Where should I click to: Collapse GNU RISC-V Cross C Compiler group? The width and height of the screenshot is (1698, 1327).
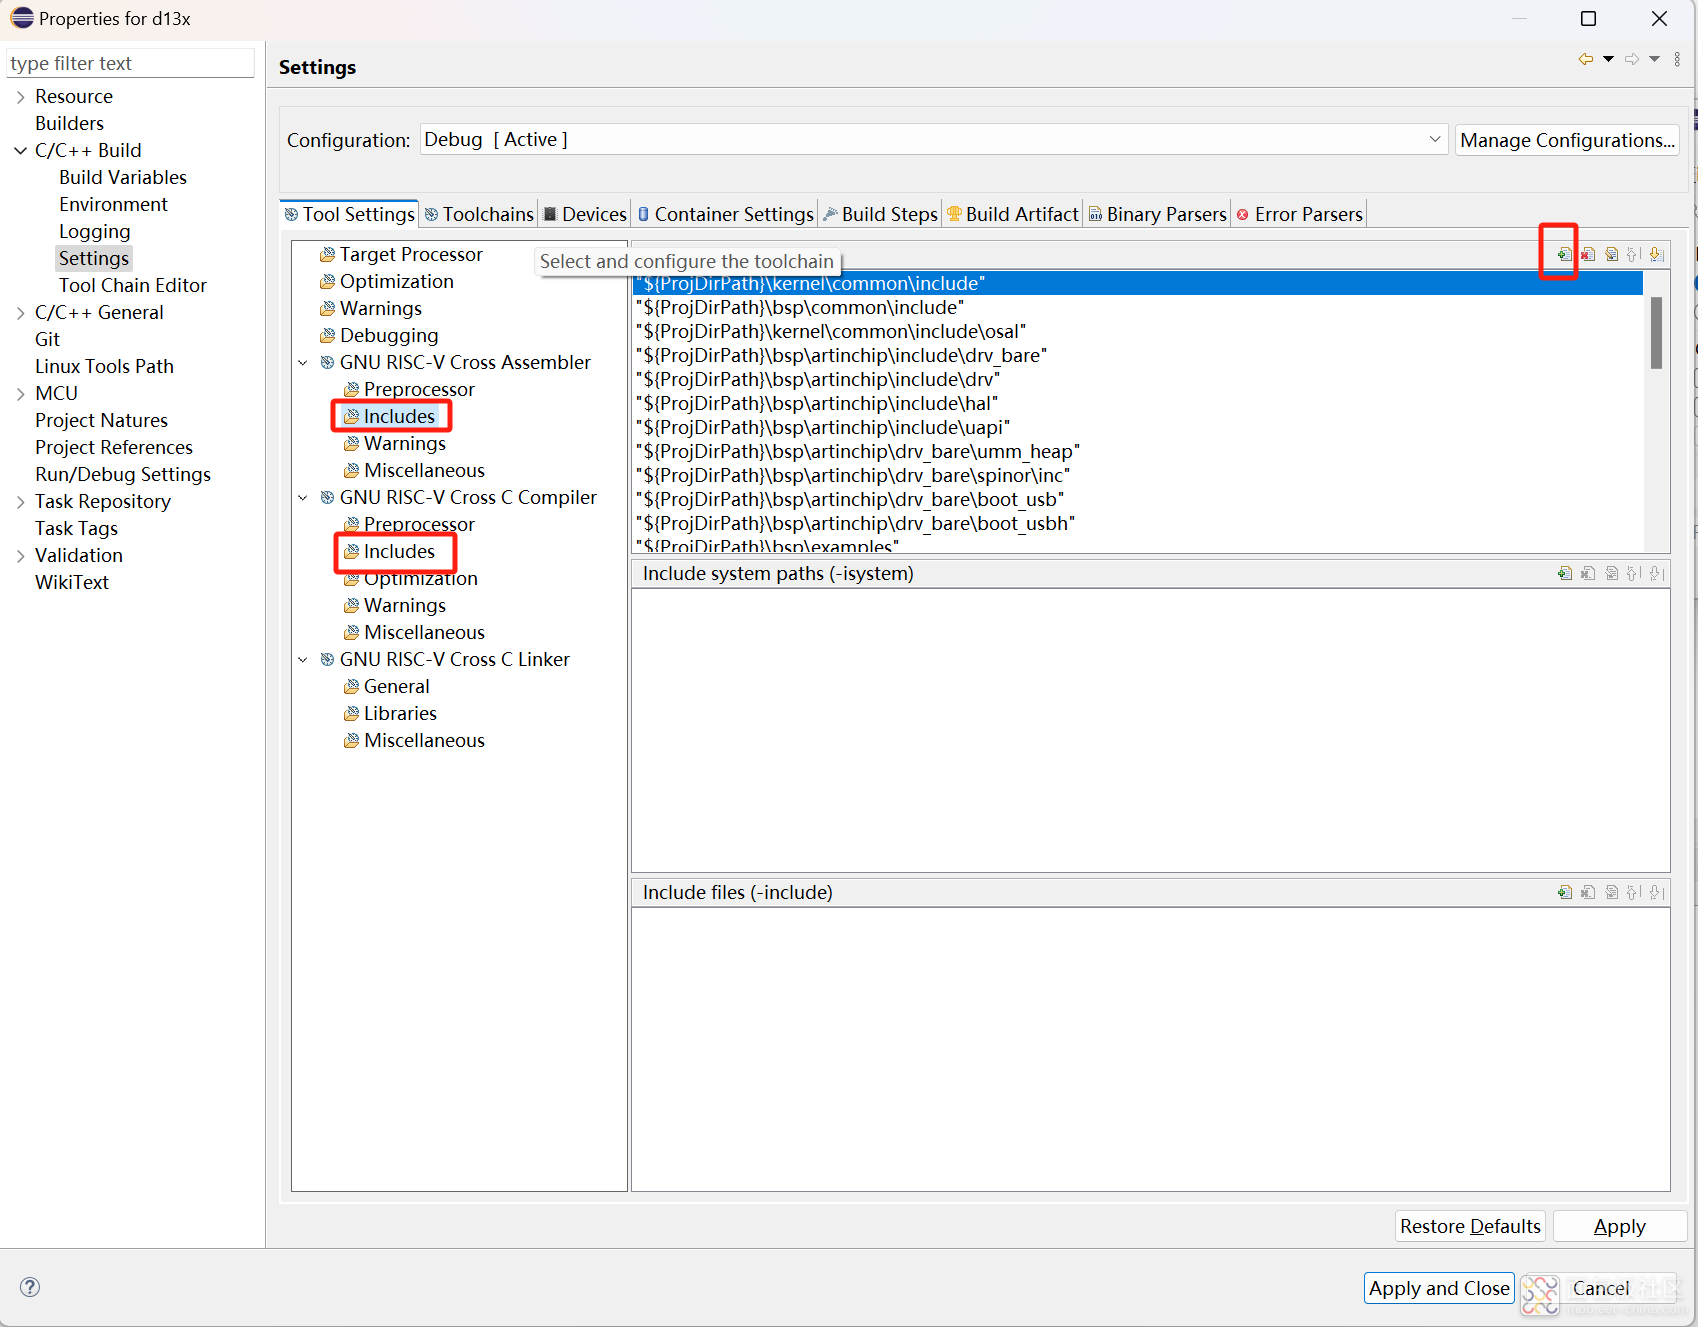coord(303,498)
